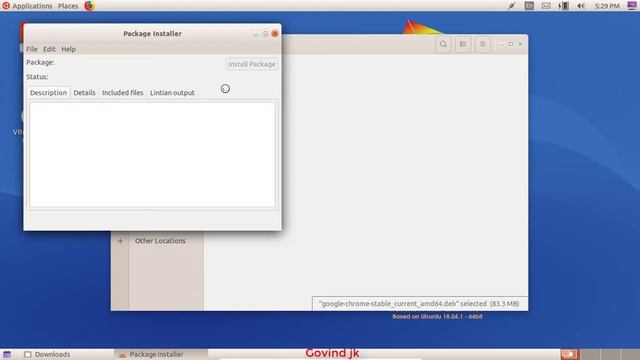Maximize the file manager window
The width and height of the screenshot is (640, 360).
click(x=511, y=44)
